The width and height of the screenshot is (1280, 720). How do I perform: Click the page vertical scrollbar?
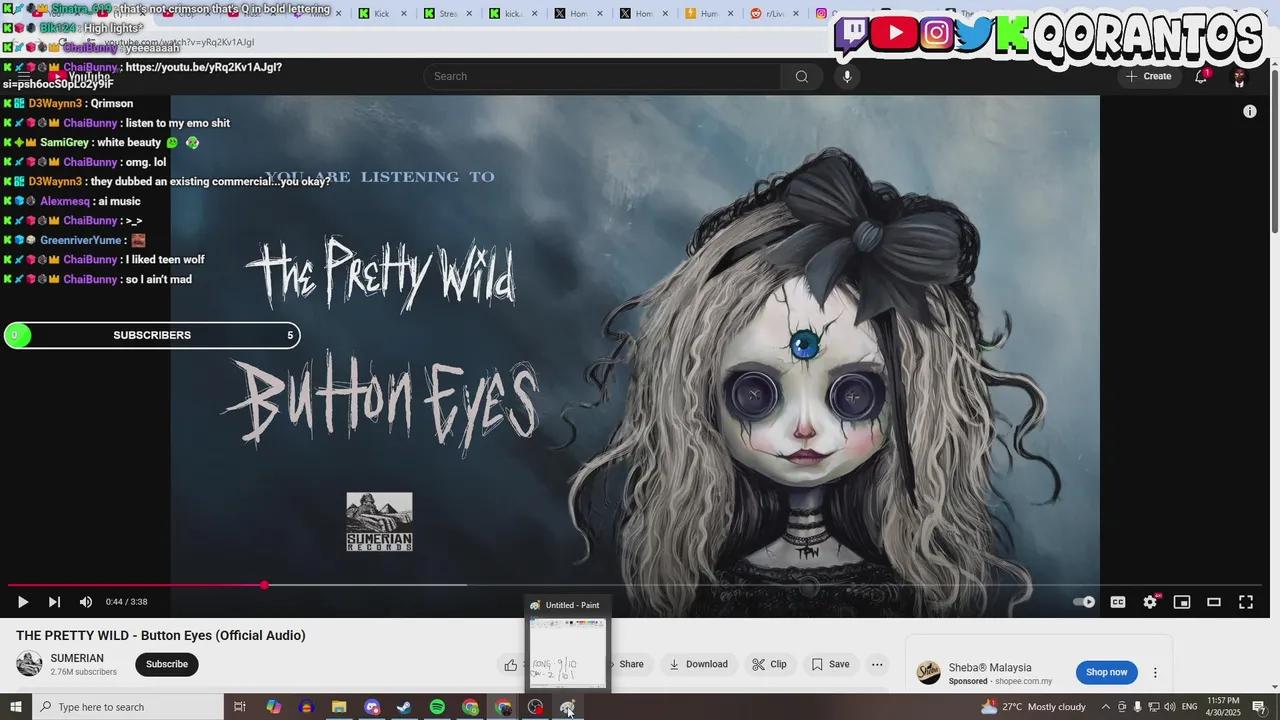coord(1274,150)
